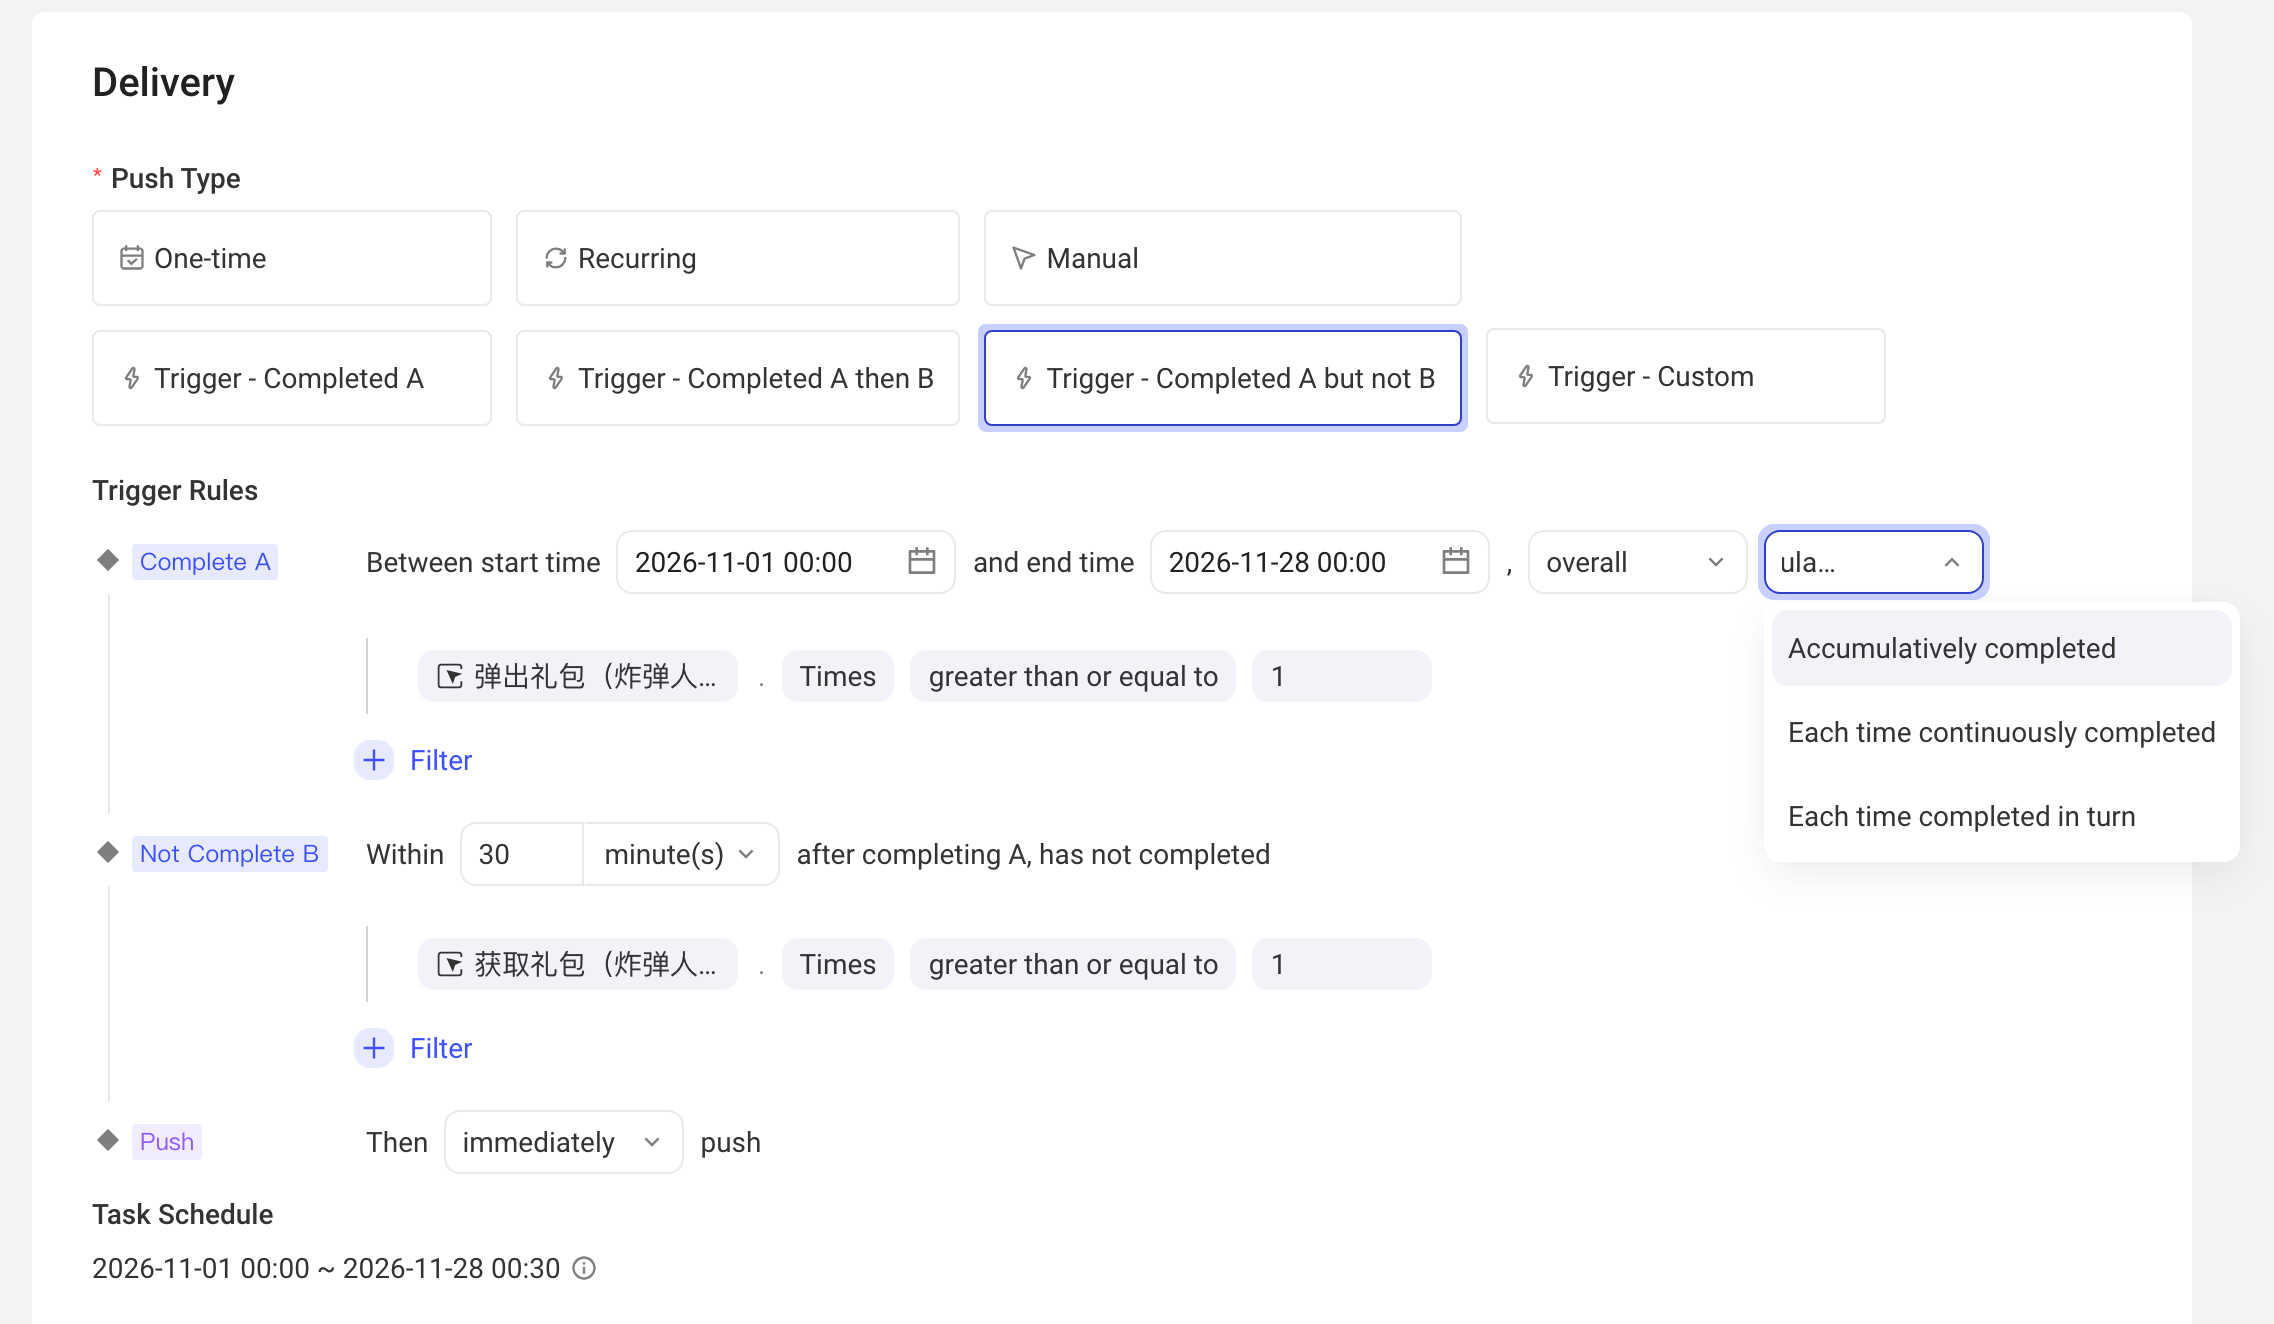Click the Push step tag
The image size is (2274, 1324).
(167, 1142)
